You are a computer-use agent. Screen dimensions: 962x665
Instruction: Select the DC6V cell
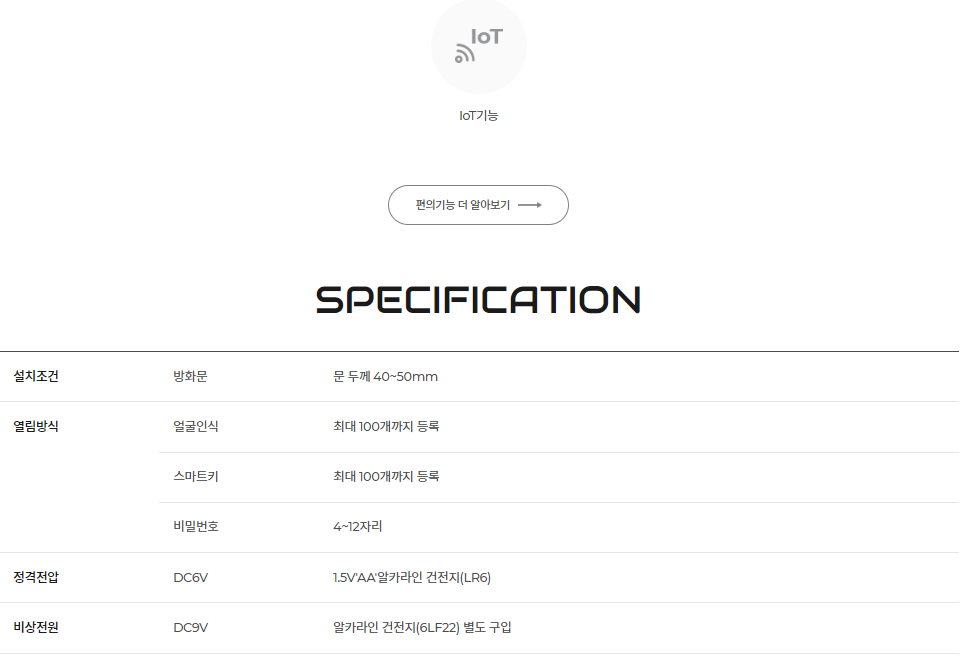click(191, 578)
